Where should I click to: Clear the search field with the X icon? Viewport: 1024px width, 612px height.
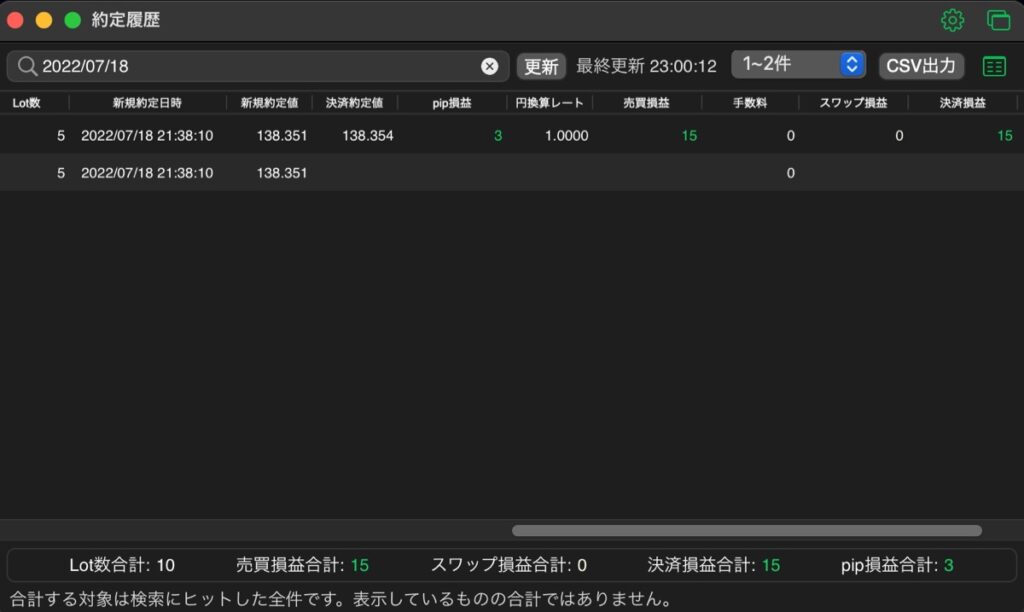[x=489, y=66]
